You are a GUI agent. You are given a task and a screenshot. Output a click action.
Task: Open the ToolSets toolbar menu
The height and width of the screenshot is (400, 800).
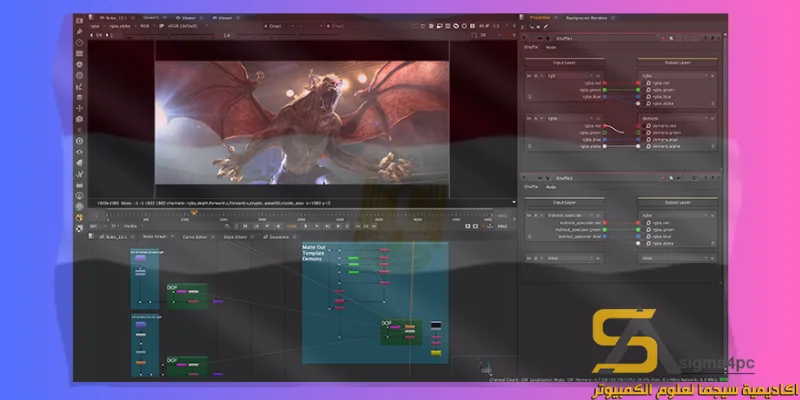point(80,174)
